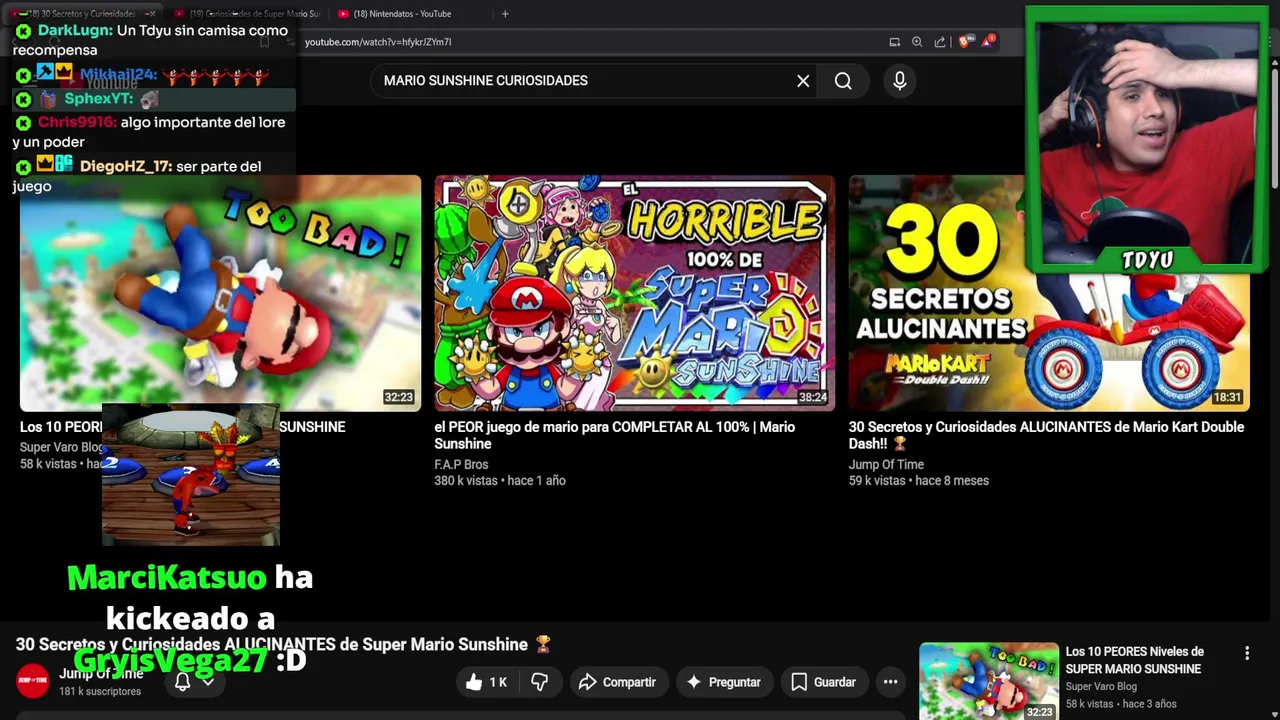Expand notification options chevron beside bell

208,682
